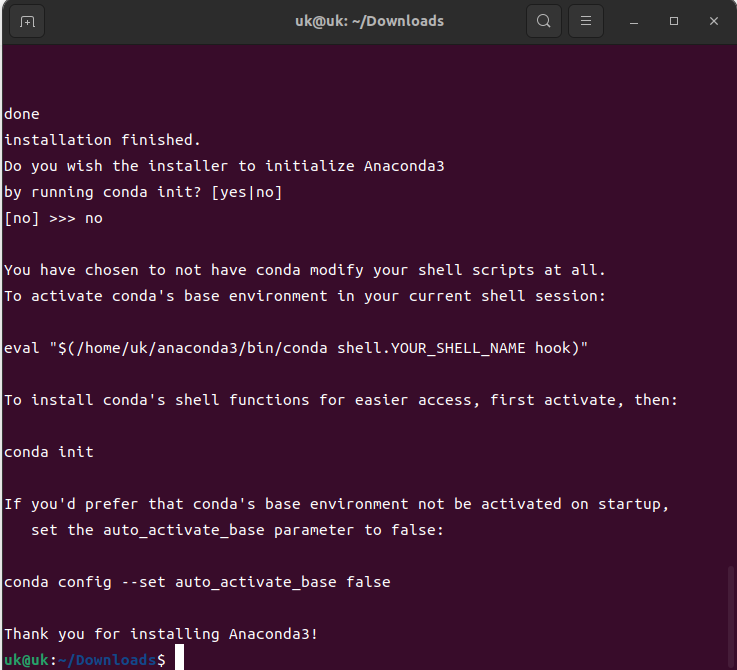Maximize the terminal window

click(x=674, y=21)
